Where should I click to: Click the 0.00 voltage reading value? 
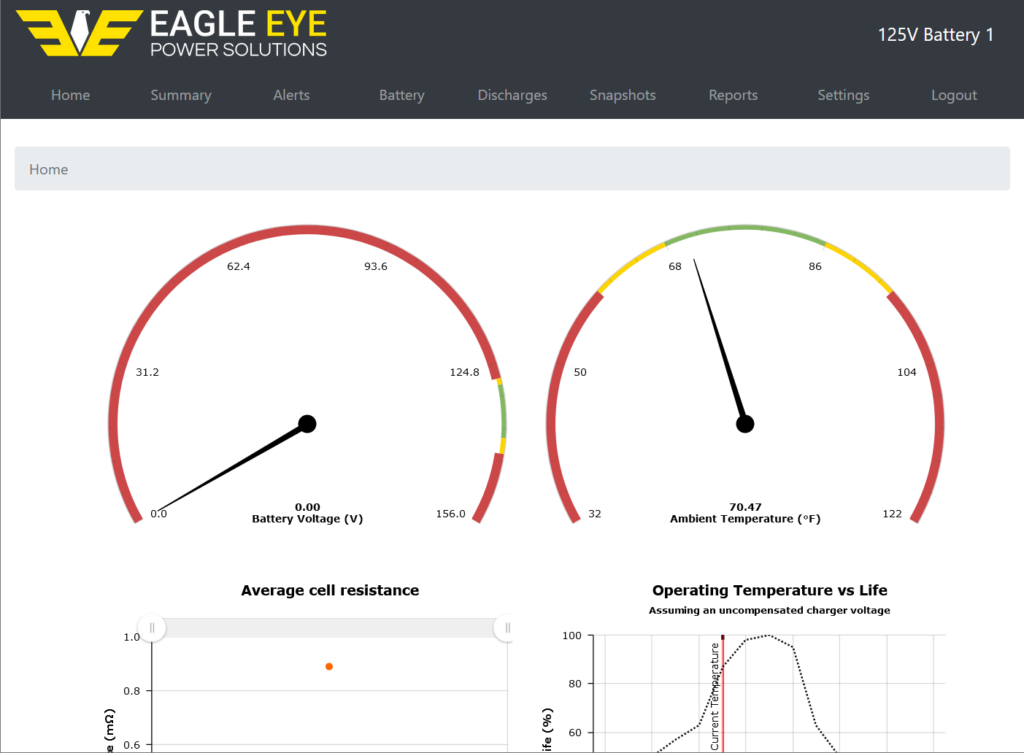[308, 507]
